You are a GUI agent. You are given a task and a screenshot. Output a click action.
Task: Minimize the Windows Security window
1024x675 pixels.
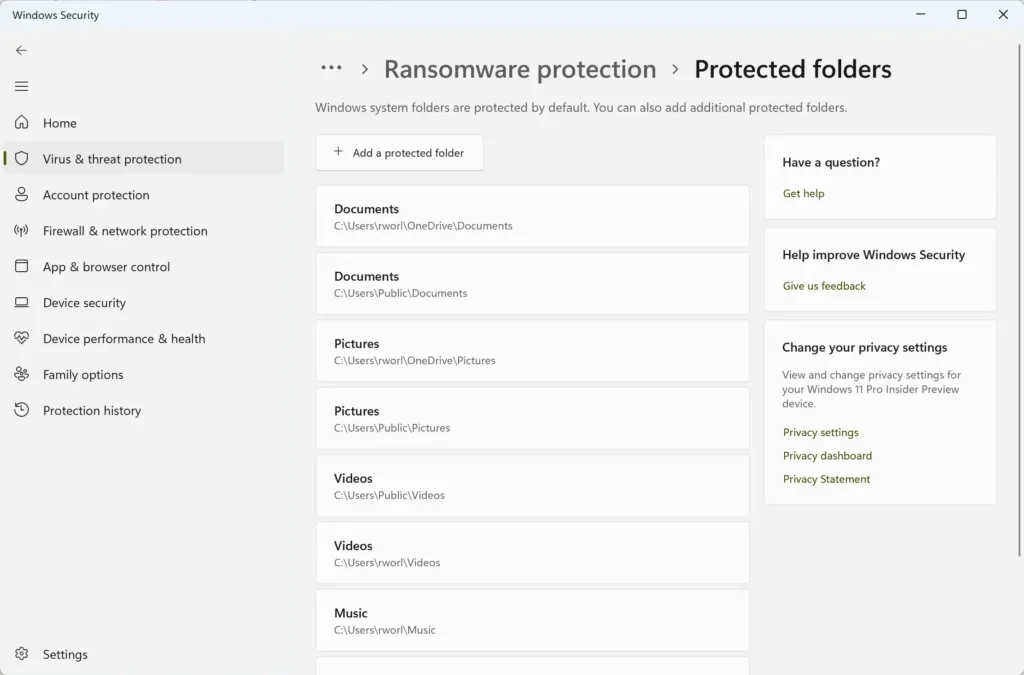tap(921, 14)
